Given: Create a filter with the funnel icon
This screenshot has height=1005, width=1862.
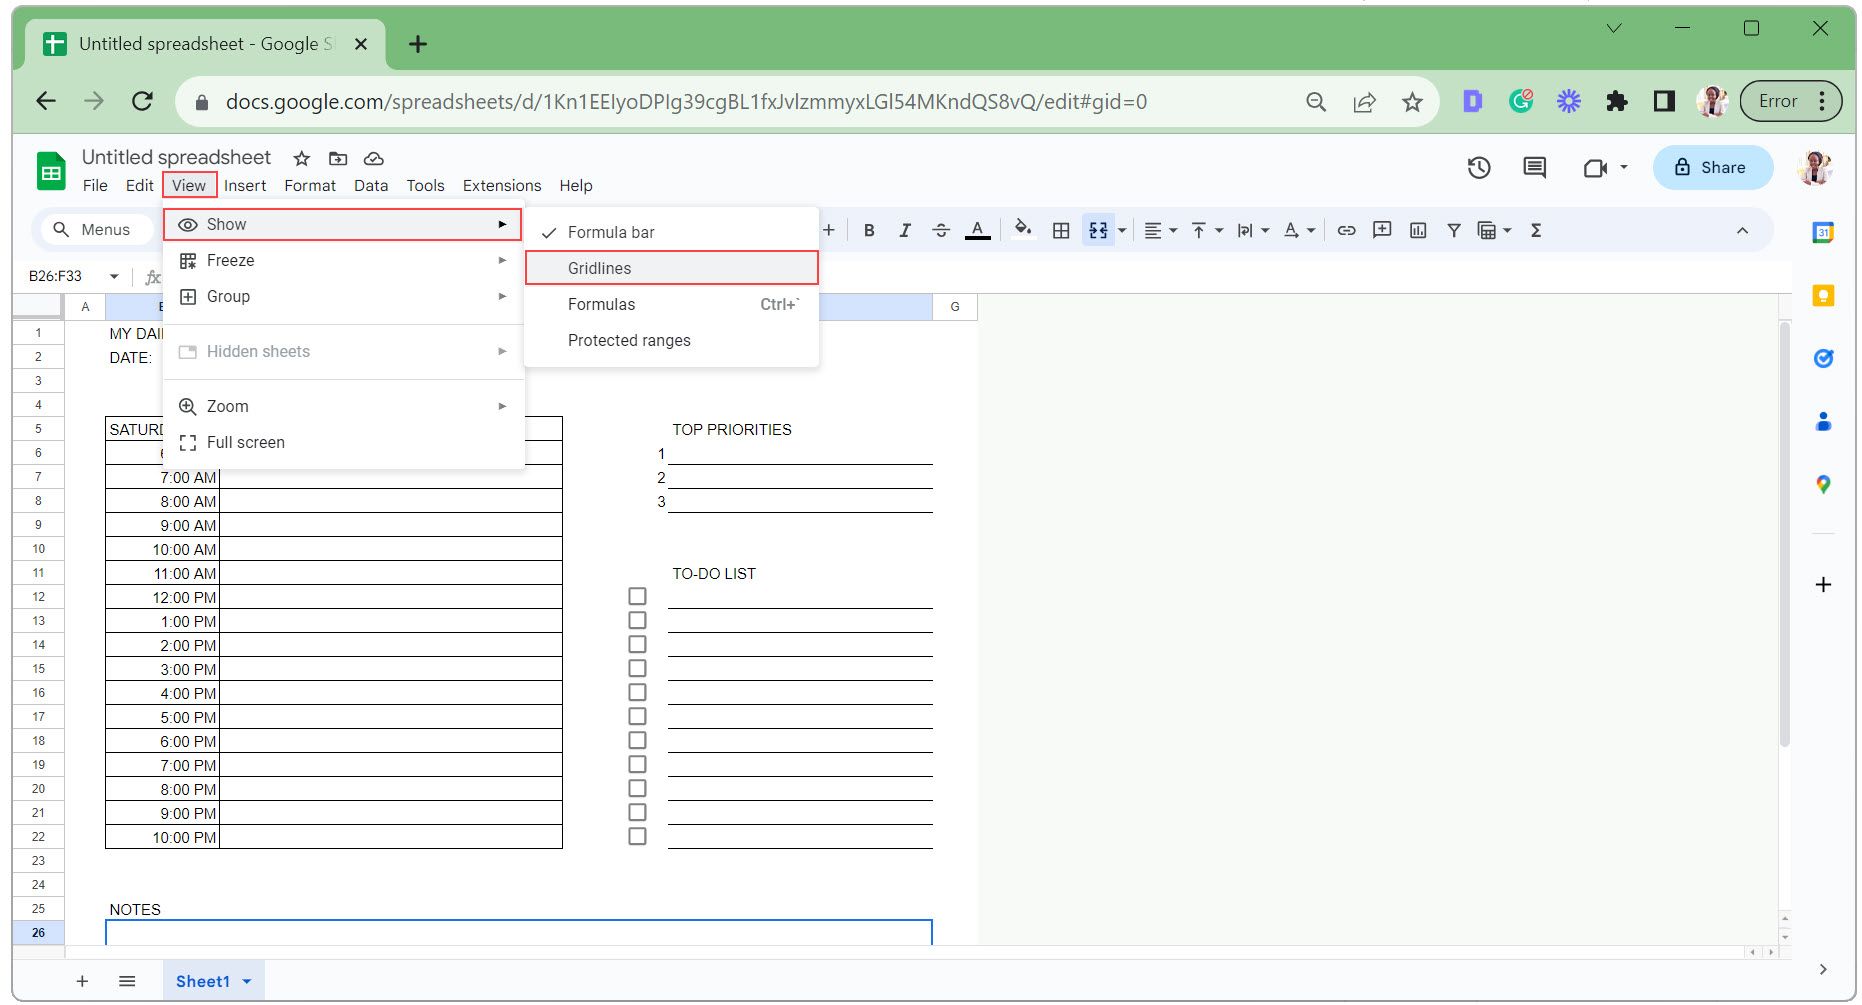Looking at the screenshot, I should click(1453, 230).
